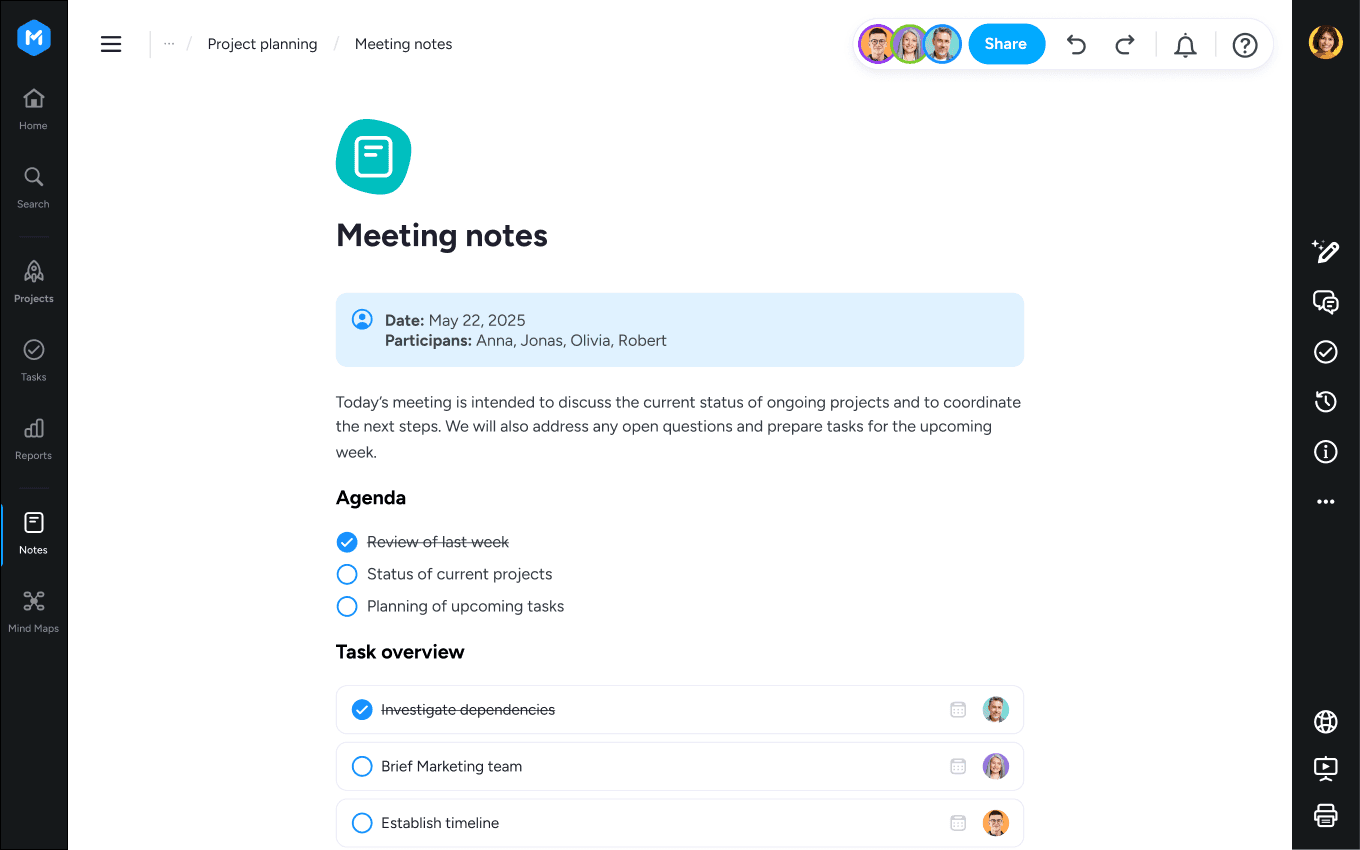Uncheck the 'Review of last week' item
This screenshot has height=850, width=1360.
[347, 542]
